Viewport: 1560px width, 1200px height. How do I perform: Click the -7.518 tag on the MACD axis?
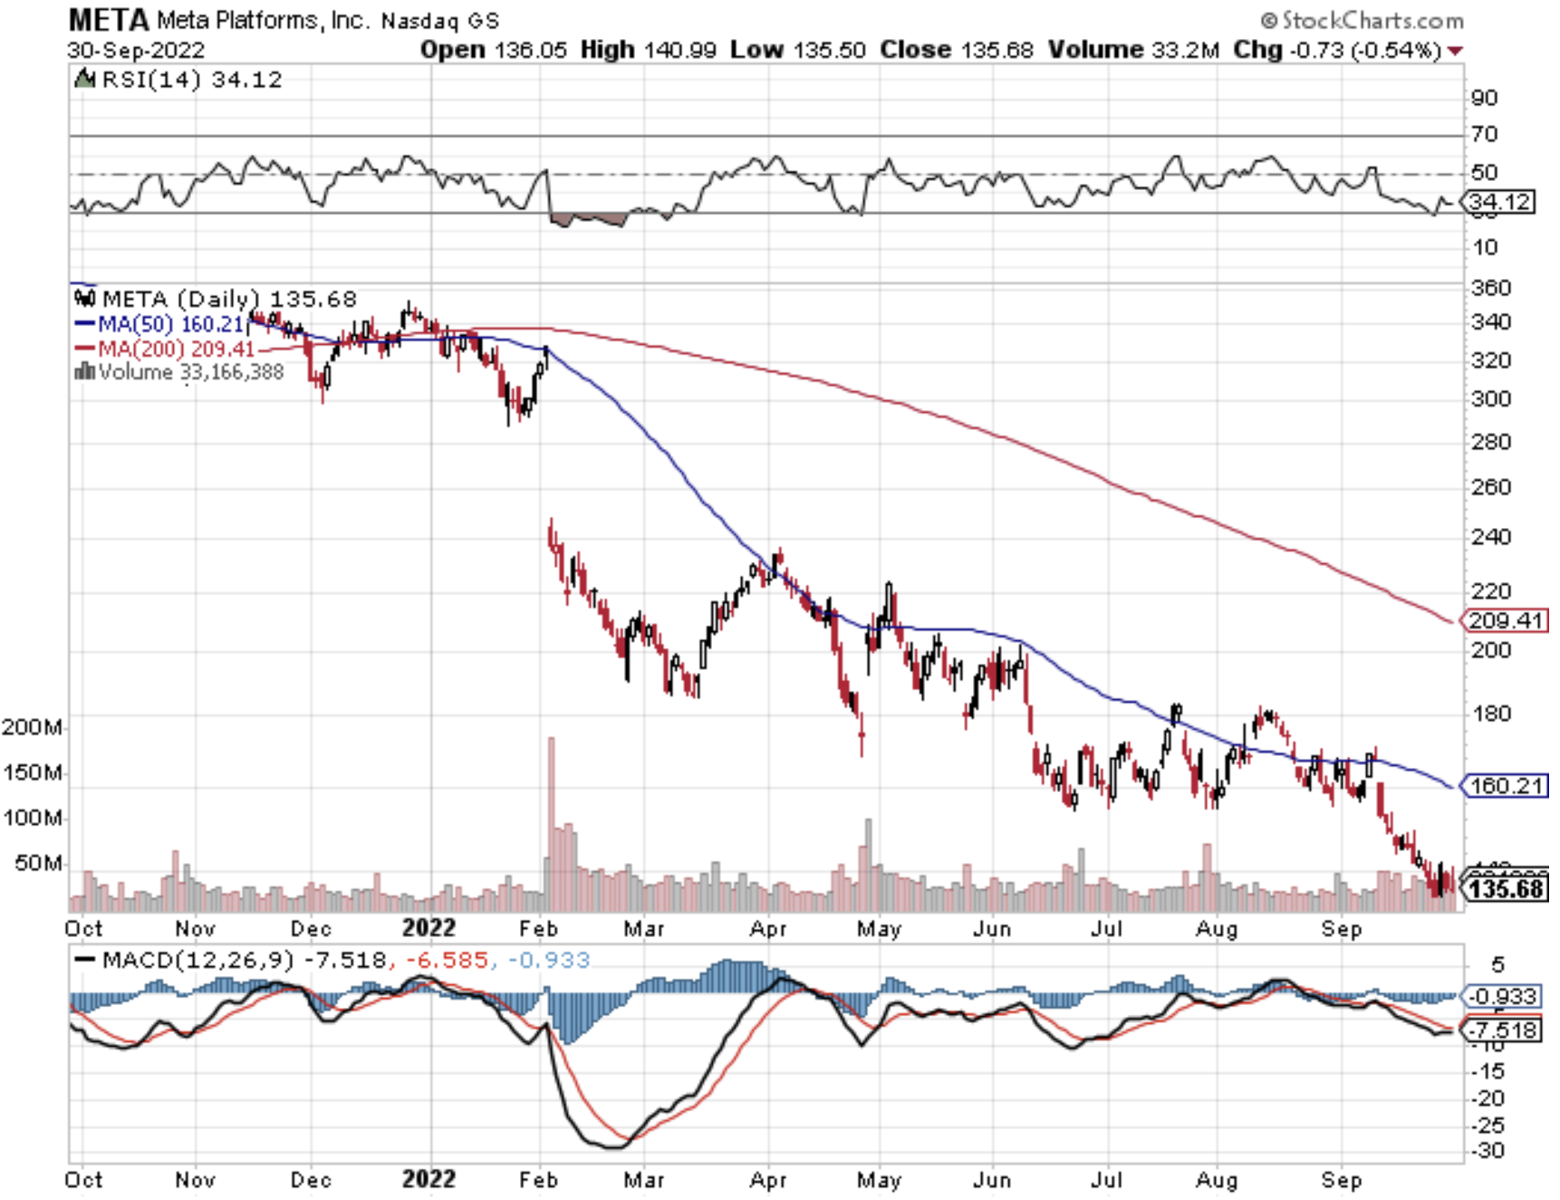click(x=1502, y=1030)
